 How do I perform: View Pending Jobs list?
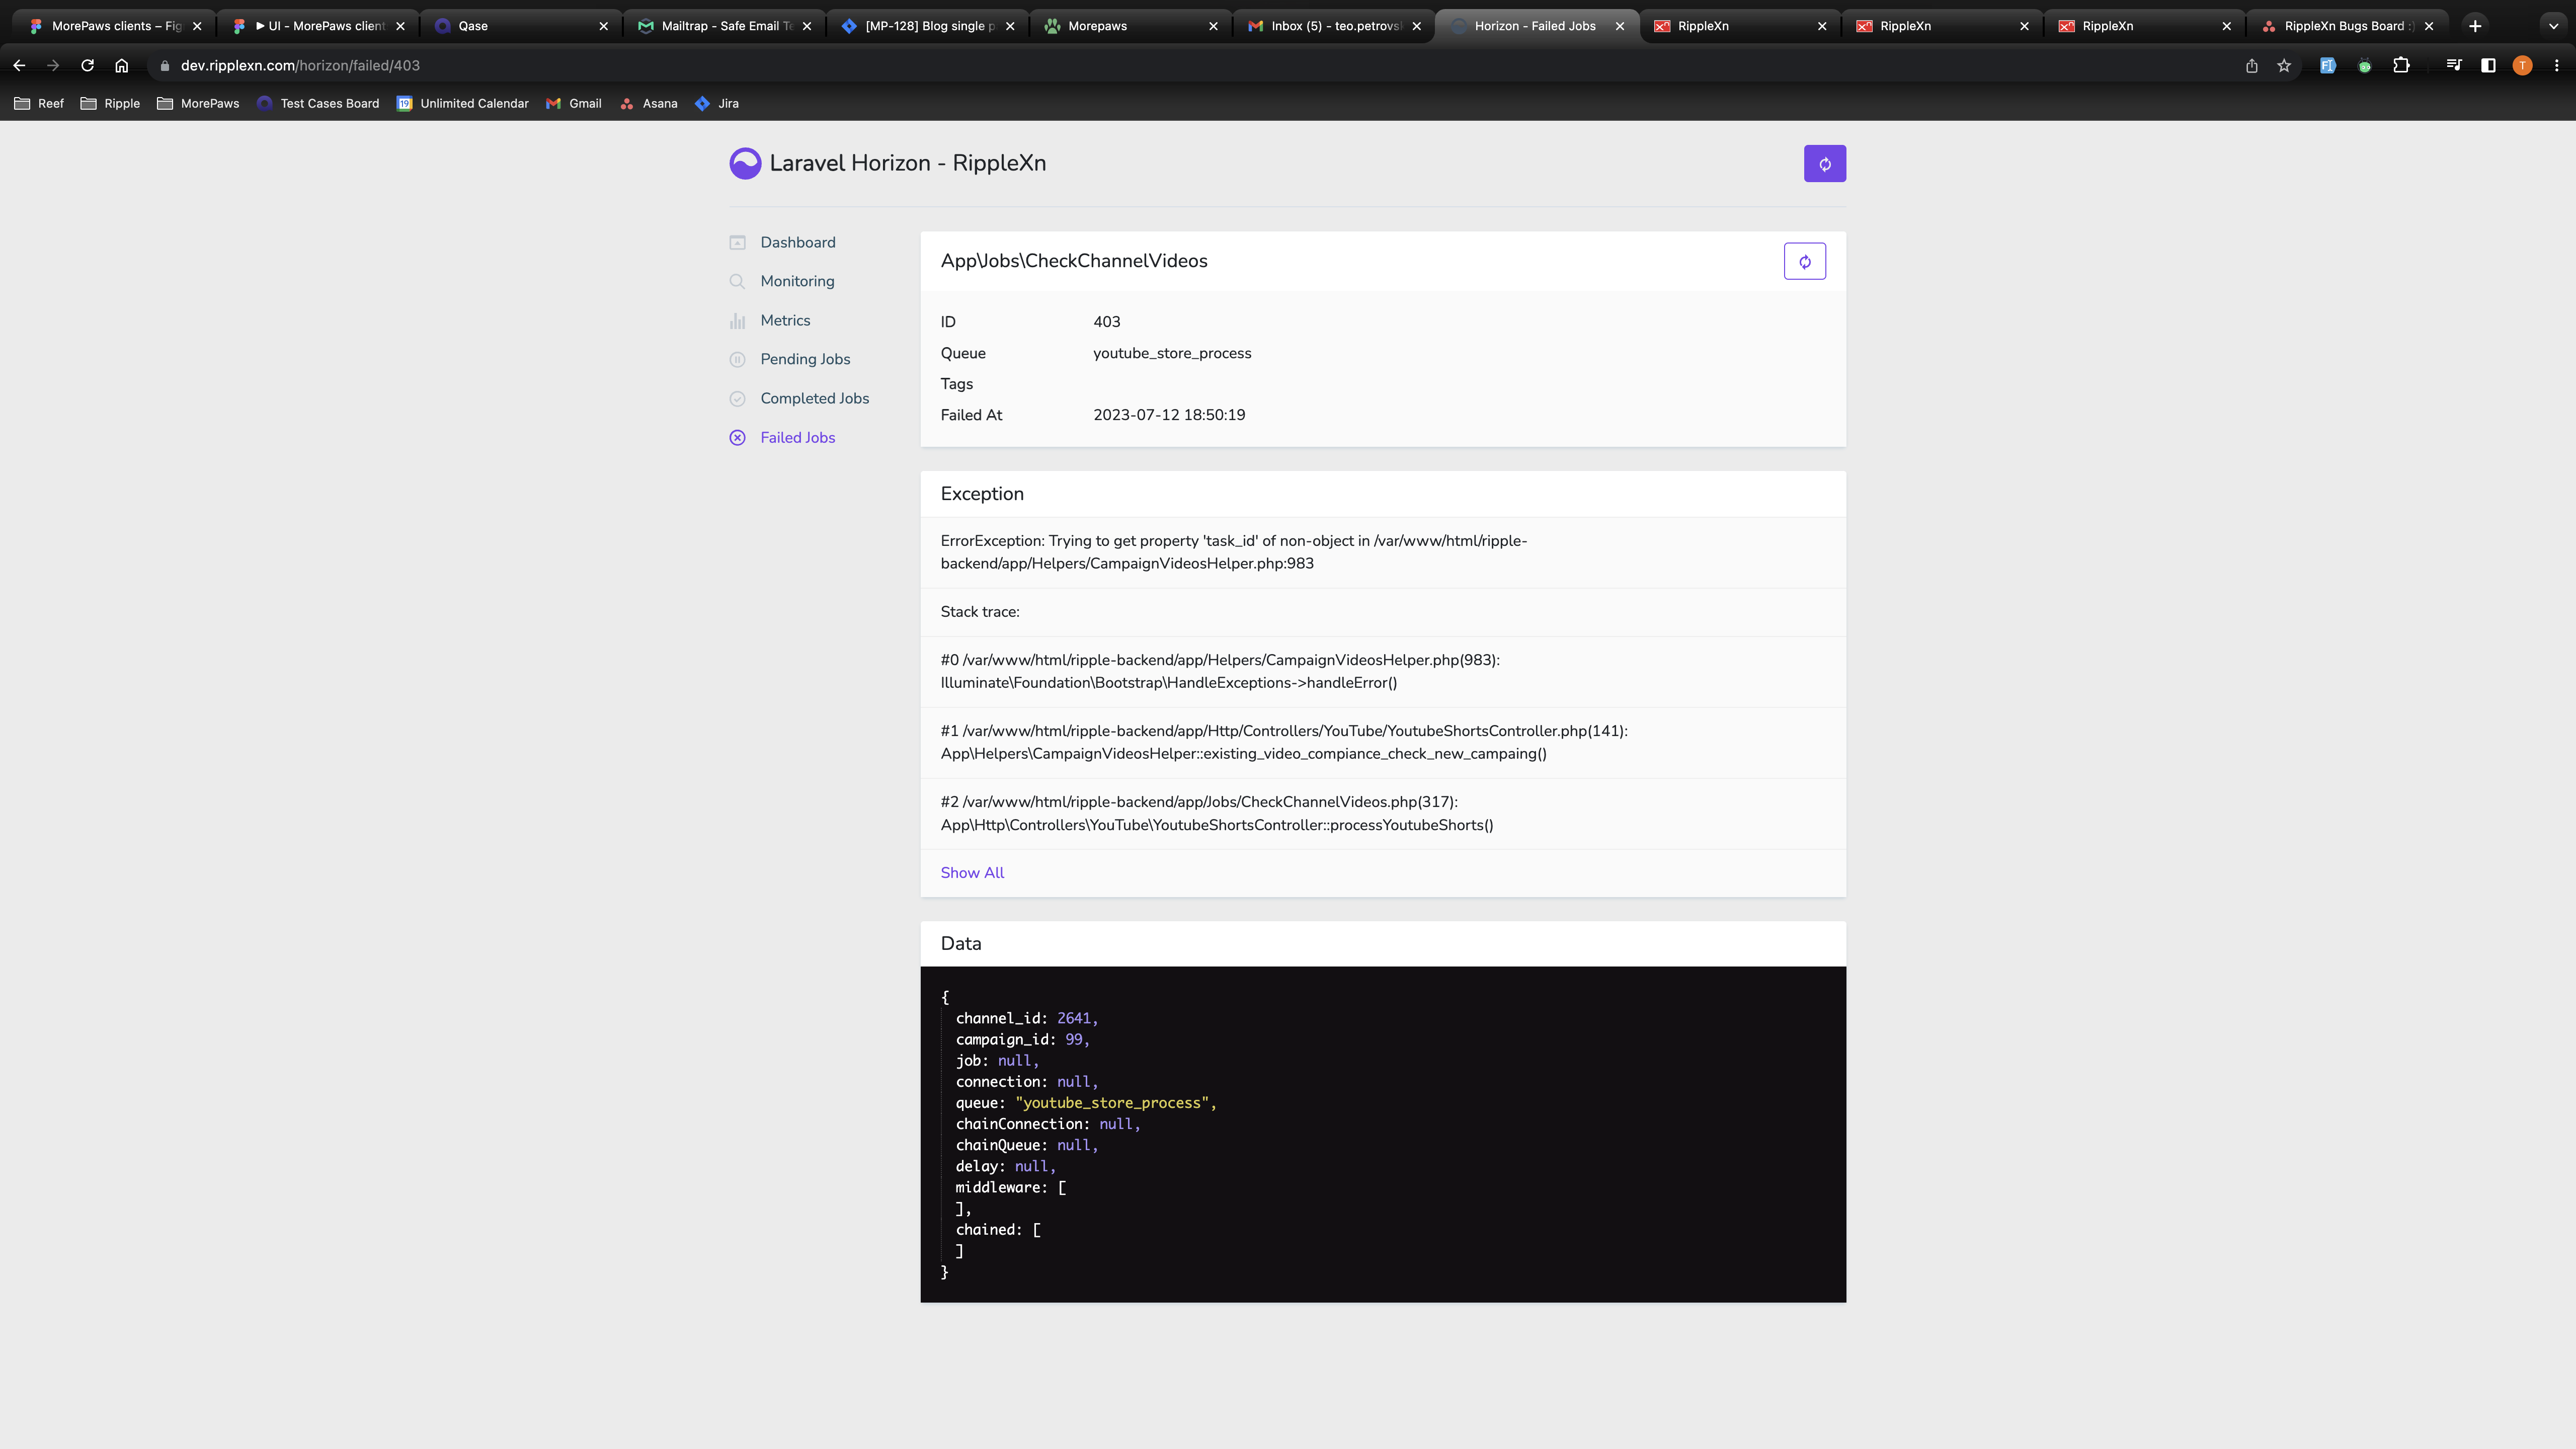tap(805, 359)
